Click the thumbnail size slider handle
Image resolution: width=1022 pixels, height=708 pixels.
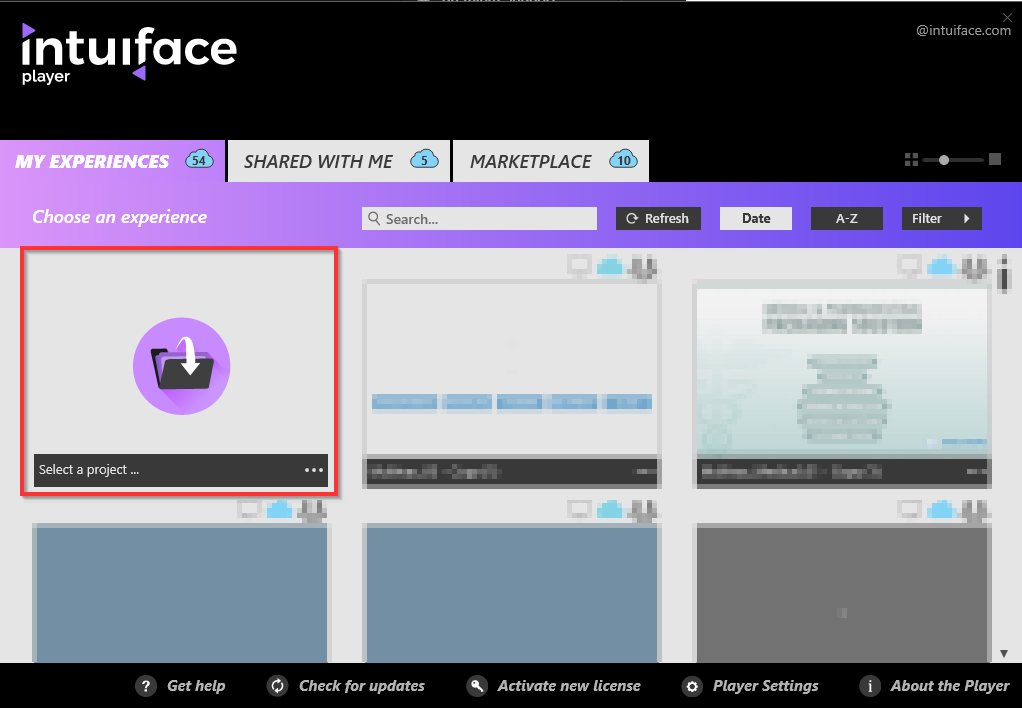[944, 160]
